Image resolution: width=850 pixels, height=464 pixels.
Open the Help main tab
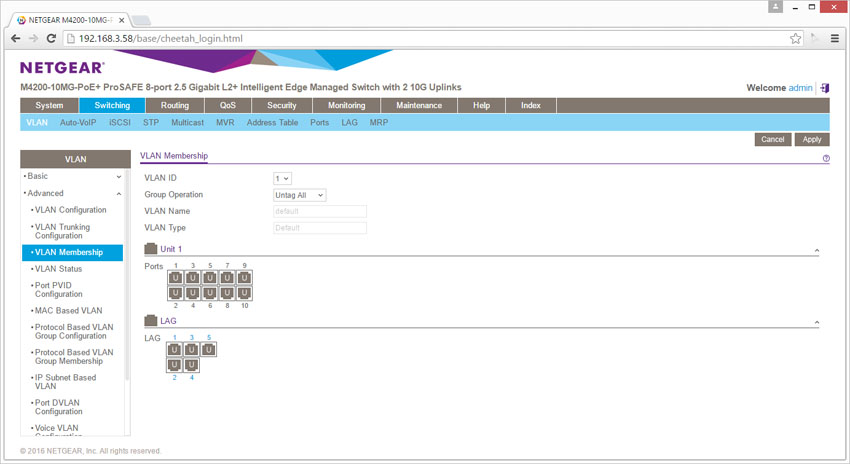[x=481, y=106]
